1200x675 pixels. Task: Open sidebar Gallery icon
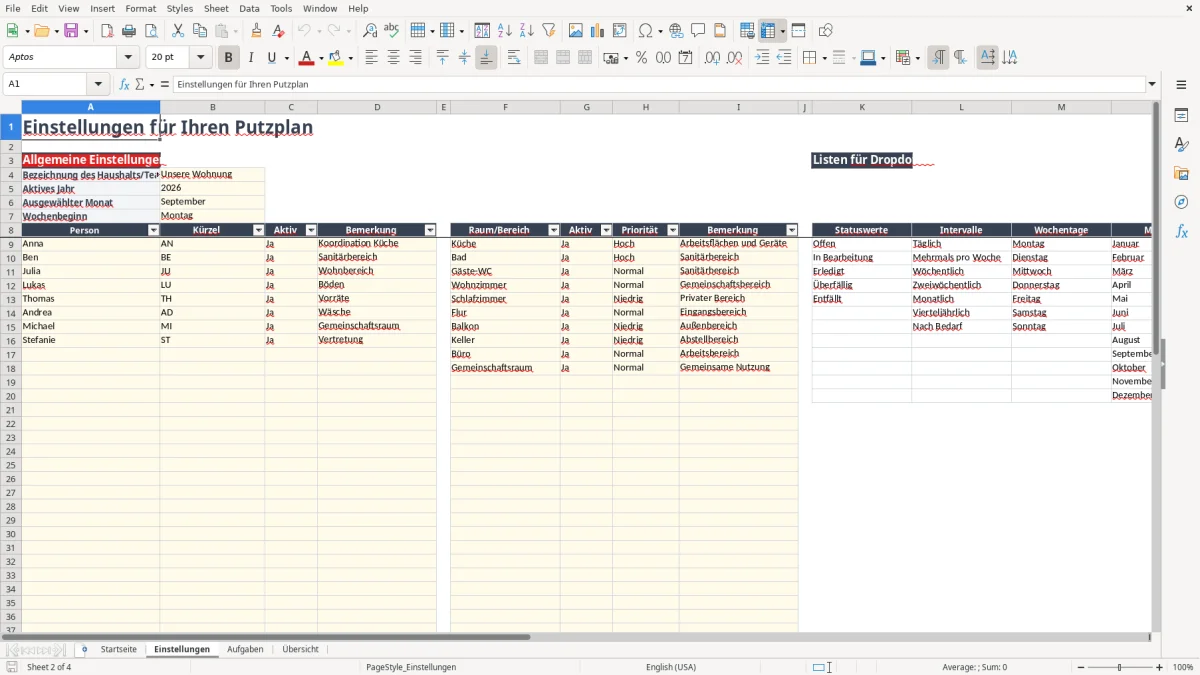[x=1181, y=173]
